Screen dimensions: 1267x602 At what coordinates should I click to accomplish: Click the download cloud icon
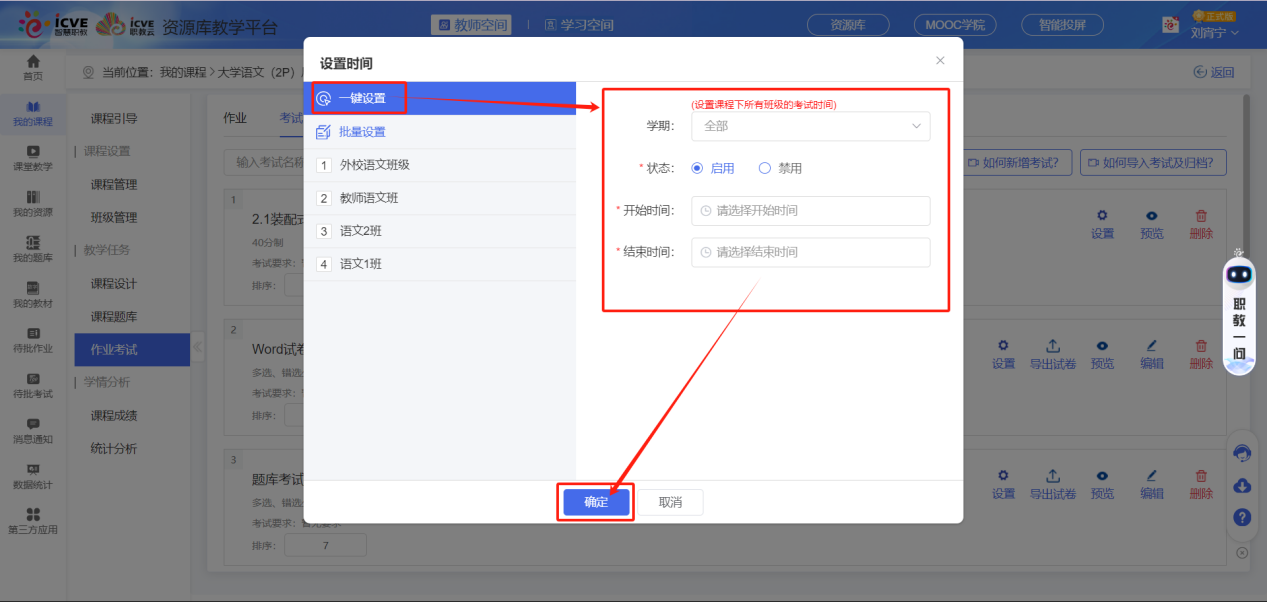[x=1241, y=485]
